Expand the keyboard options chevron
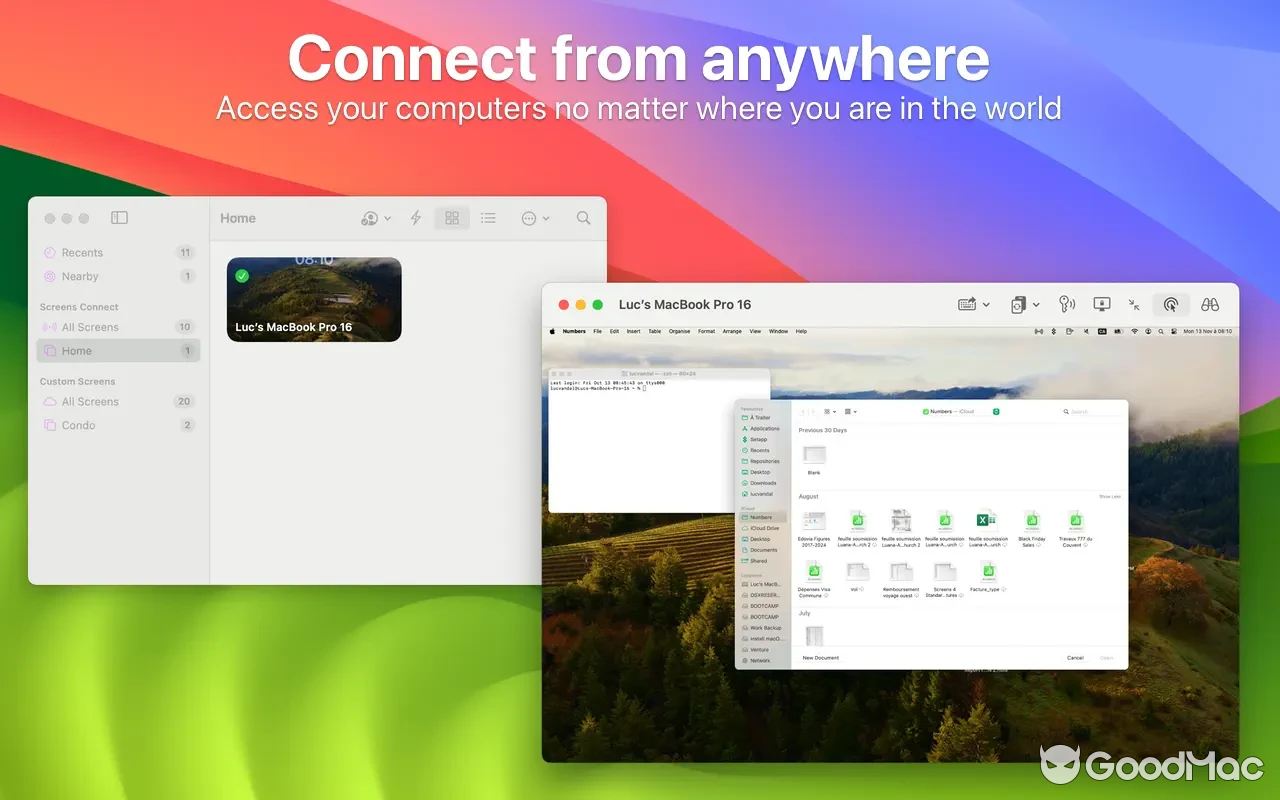This screenshot has height=800, width=1280. [986, 305]
